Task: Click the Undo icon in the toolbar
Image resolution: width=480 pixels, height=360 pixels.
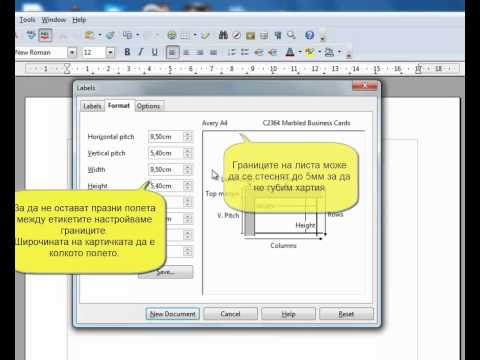Action: click(x=128, y=35)
